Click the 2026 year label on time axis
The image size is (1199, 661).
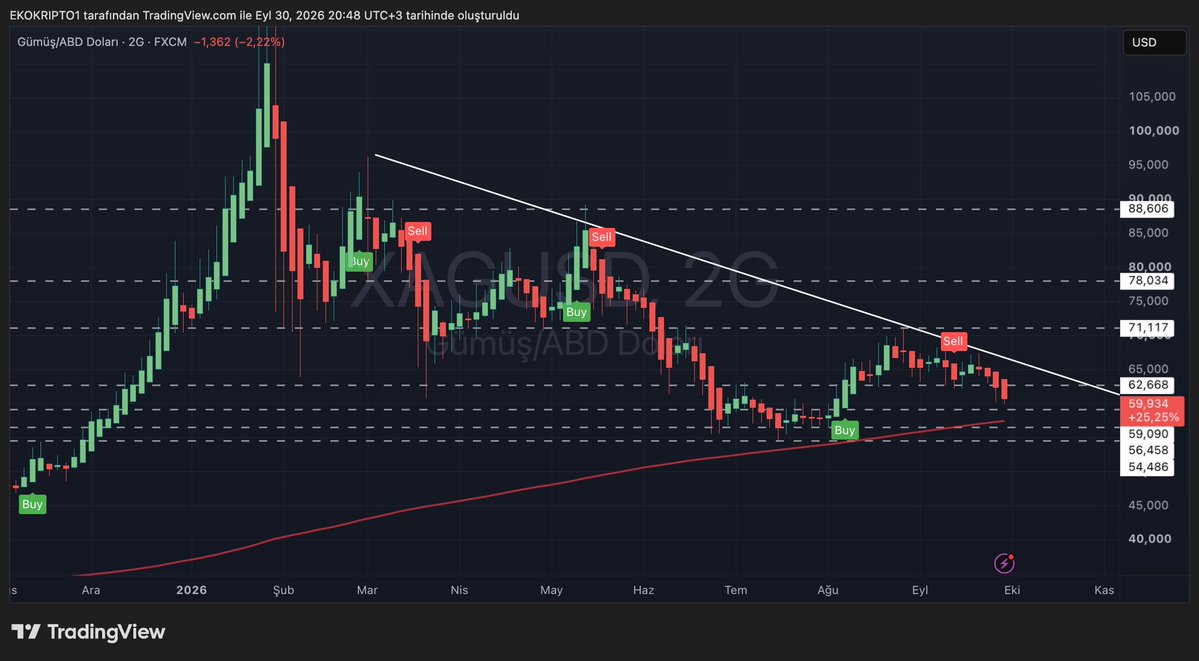click(x=191, y=590)
